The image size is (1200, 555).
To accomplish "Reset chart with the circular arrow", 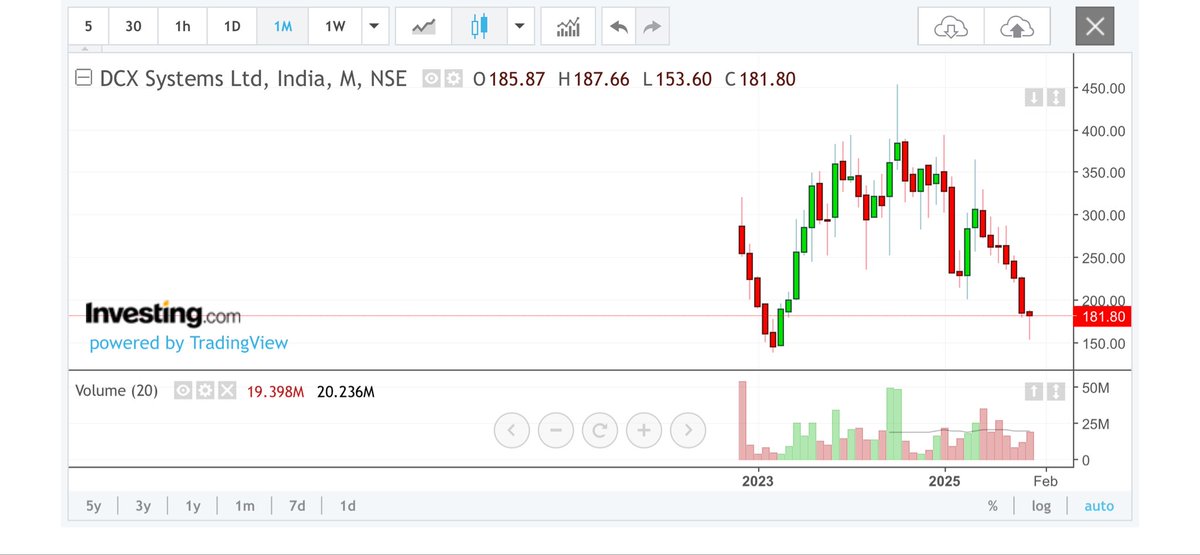I will 600,431.
